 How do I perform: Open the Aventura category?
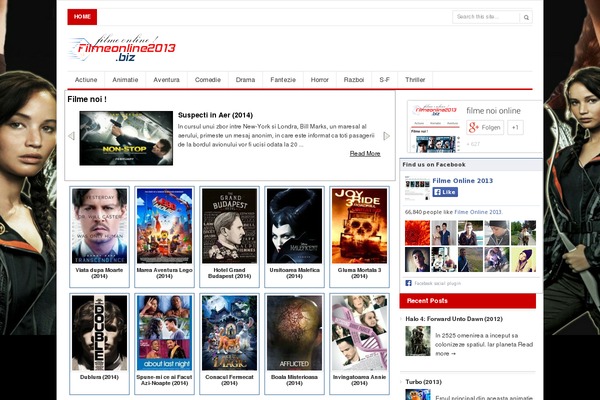pyautogui.click(x=166, y=80)
